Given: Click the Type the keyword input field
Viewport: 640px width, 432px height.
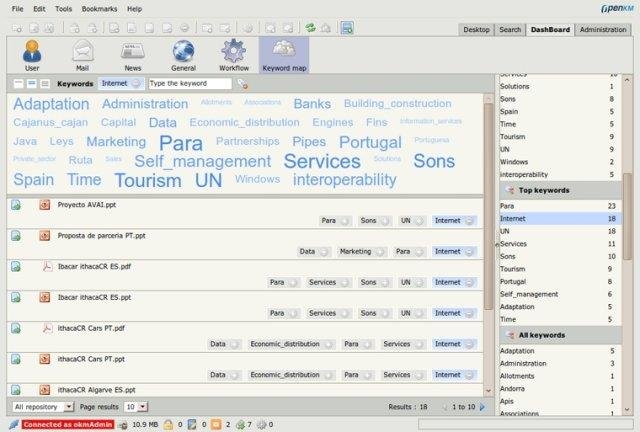Looking at the screenshot, I should (189, 84).
